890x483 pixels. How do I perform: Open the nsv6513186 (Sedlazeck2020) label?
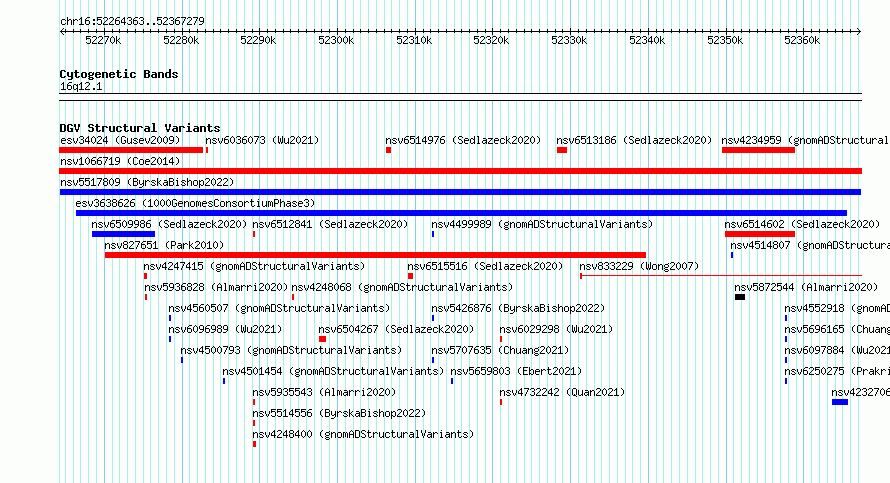click(x=634, y=140)
